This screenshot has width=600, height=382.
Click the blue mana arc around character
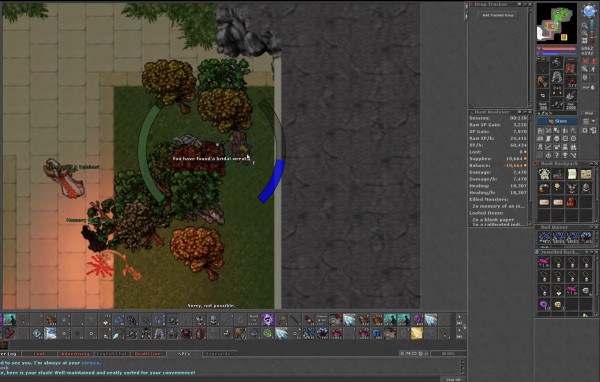tap(273, 180)
